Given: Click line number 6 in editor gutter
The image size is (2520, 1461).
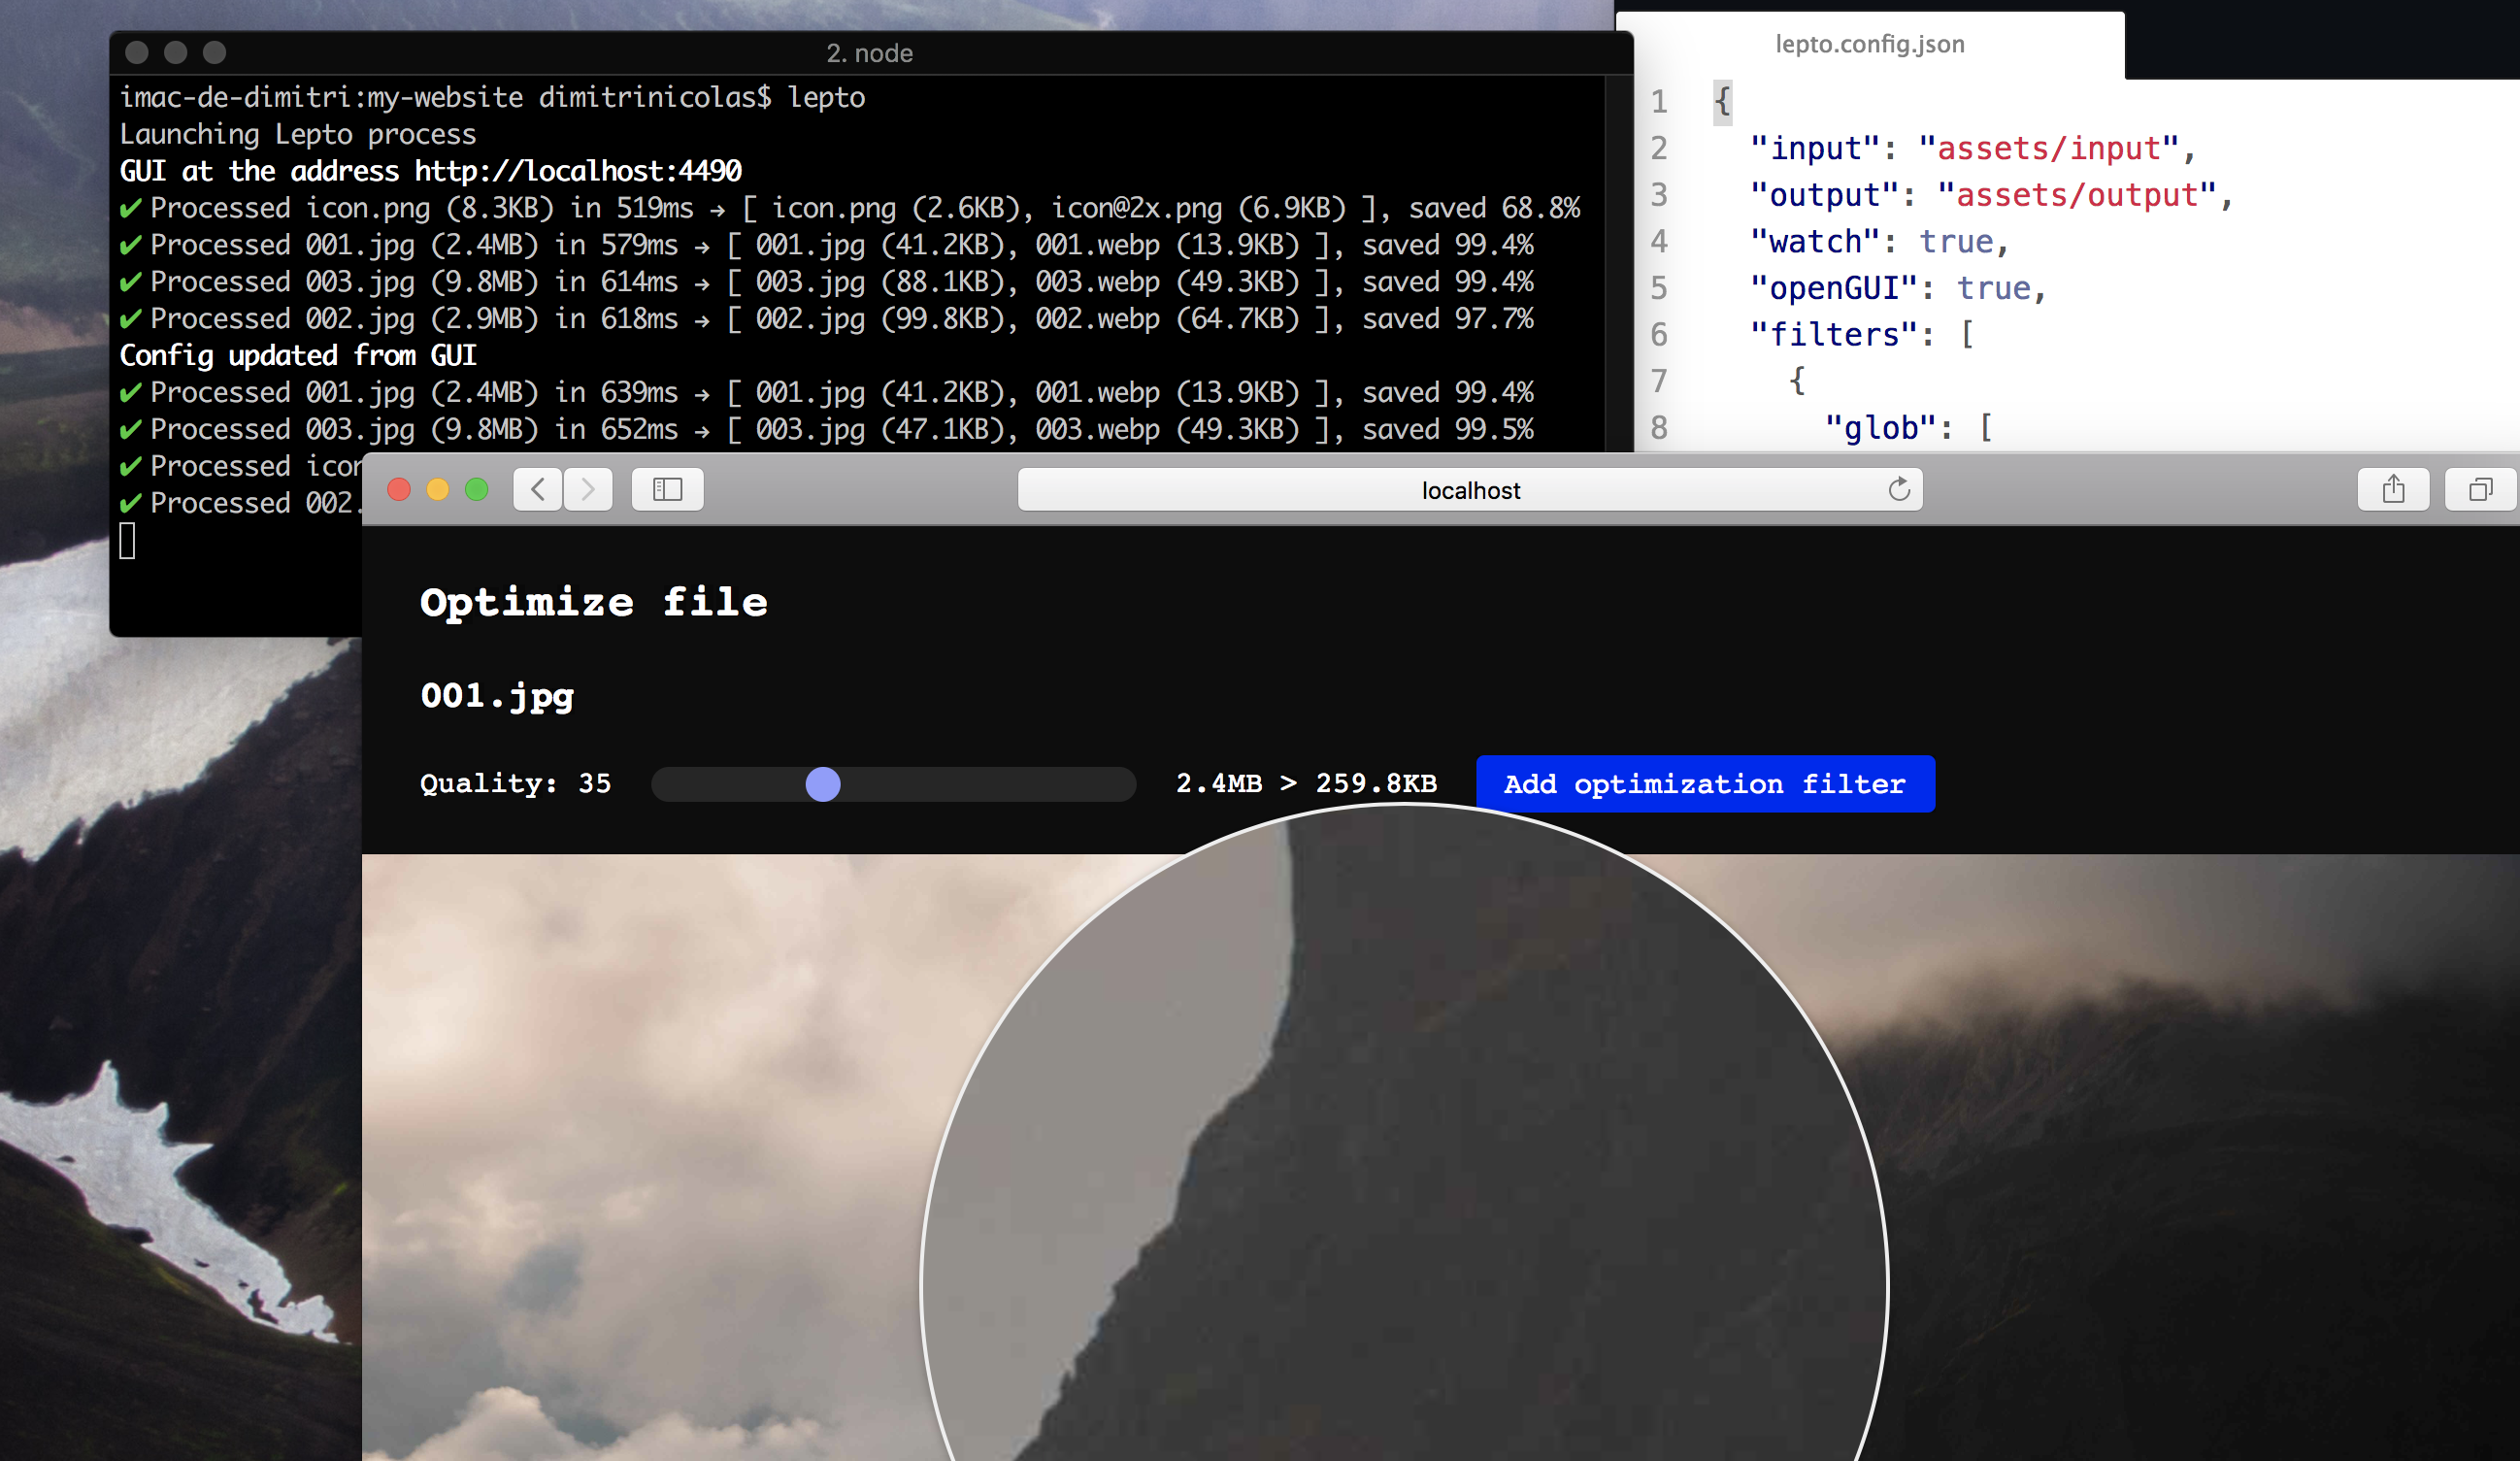Looking at the screenshot, I should coord(1659,335).
